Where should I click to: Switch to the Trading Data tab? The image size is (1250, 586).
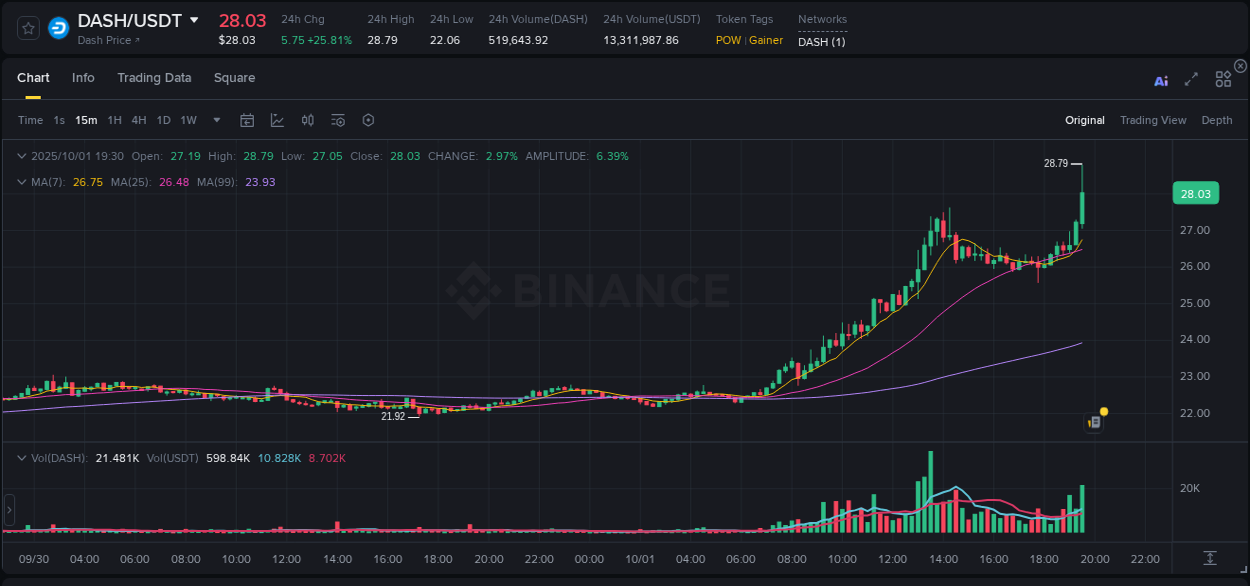(x=154, y=78)
